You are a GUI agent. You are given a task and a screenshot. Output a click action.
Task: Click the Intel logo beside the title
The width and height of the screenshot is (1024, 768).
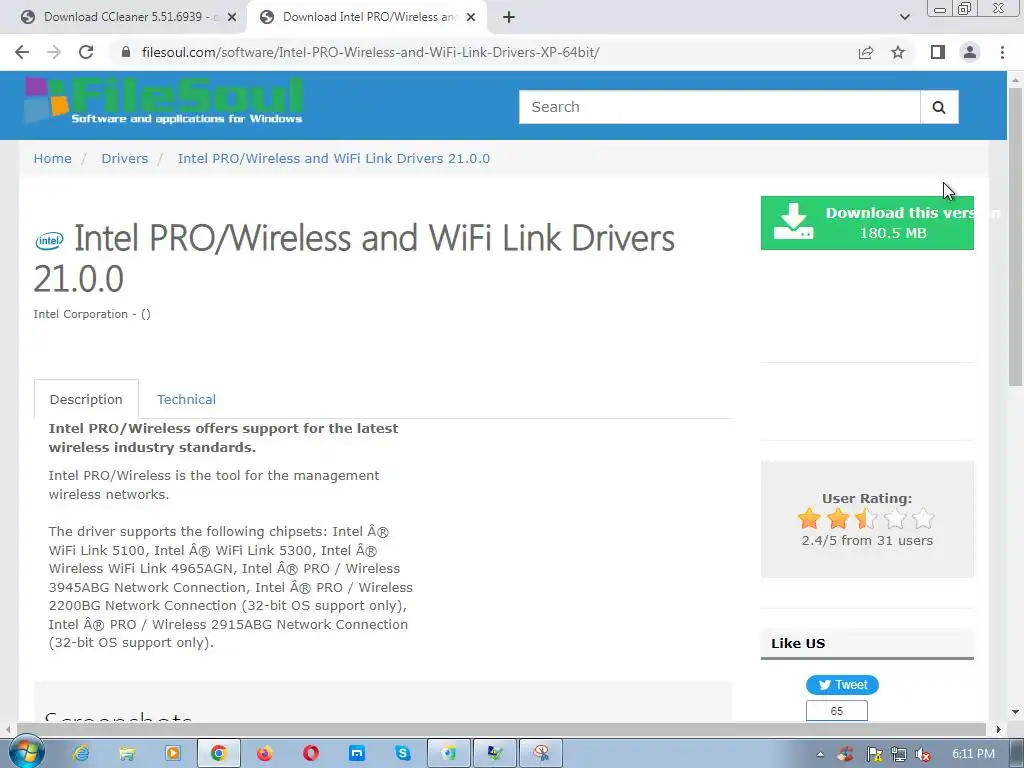(x=49, y=240)
